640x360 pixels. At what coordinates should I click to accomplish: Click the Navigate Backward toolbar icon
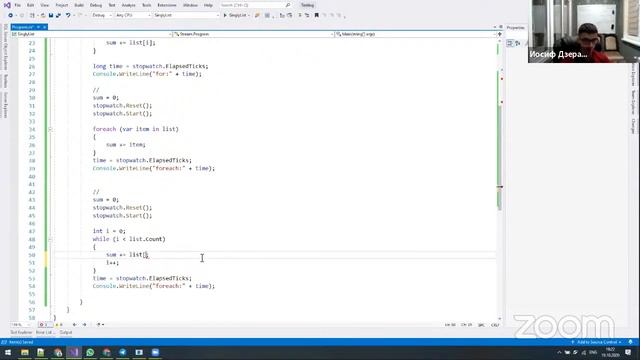11,15
